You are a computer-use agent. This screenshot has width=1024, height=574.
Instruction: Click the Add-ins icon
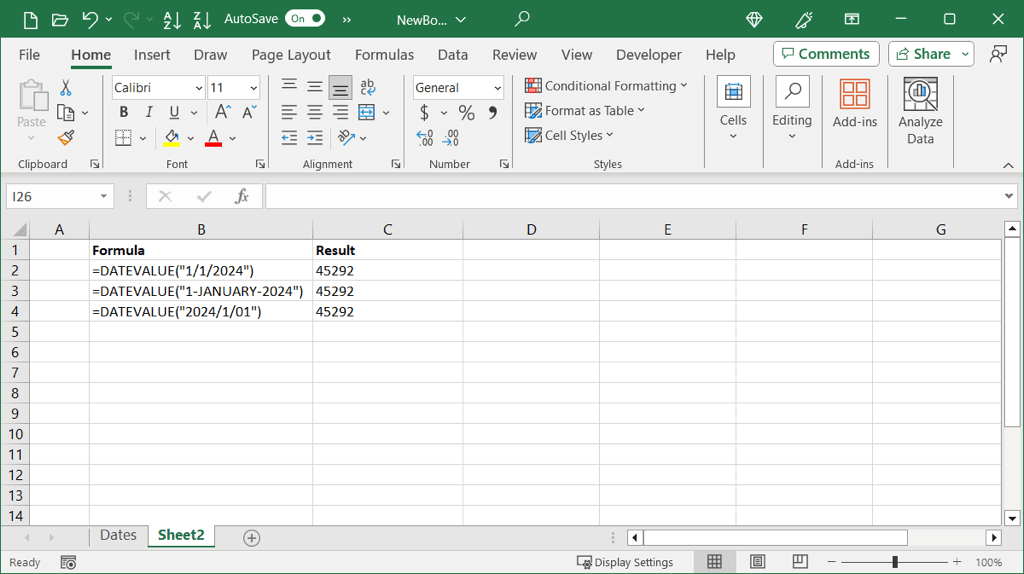tap(854, 105)
